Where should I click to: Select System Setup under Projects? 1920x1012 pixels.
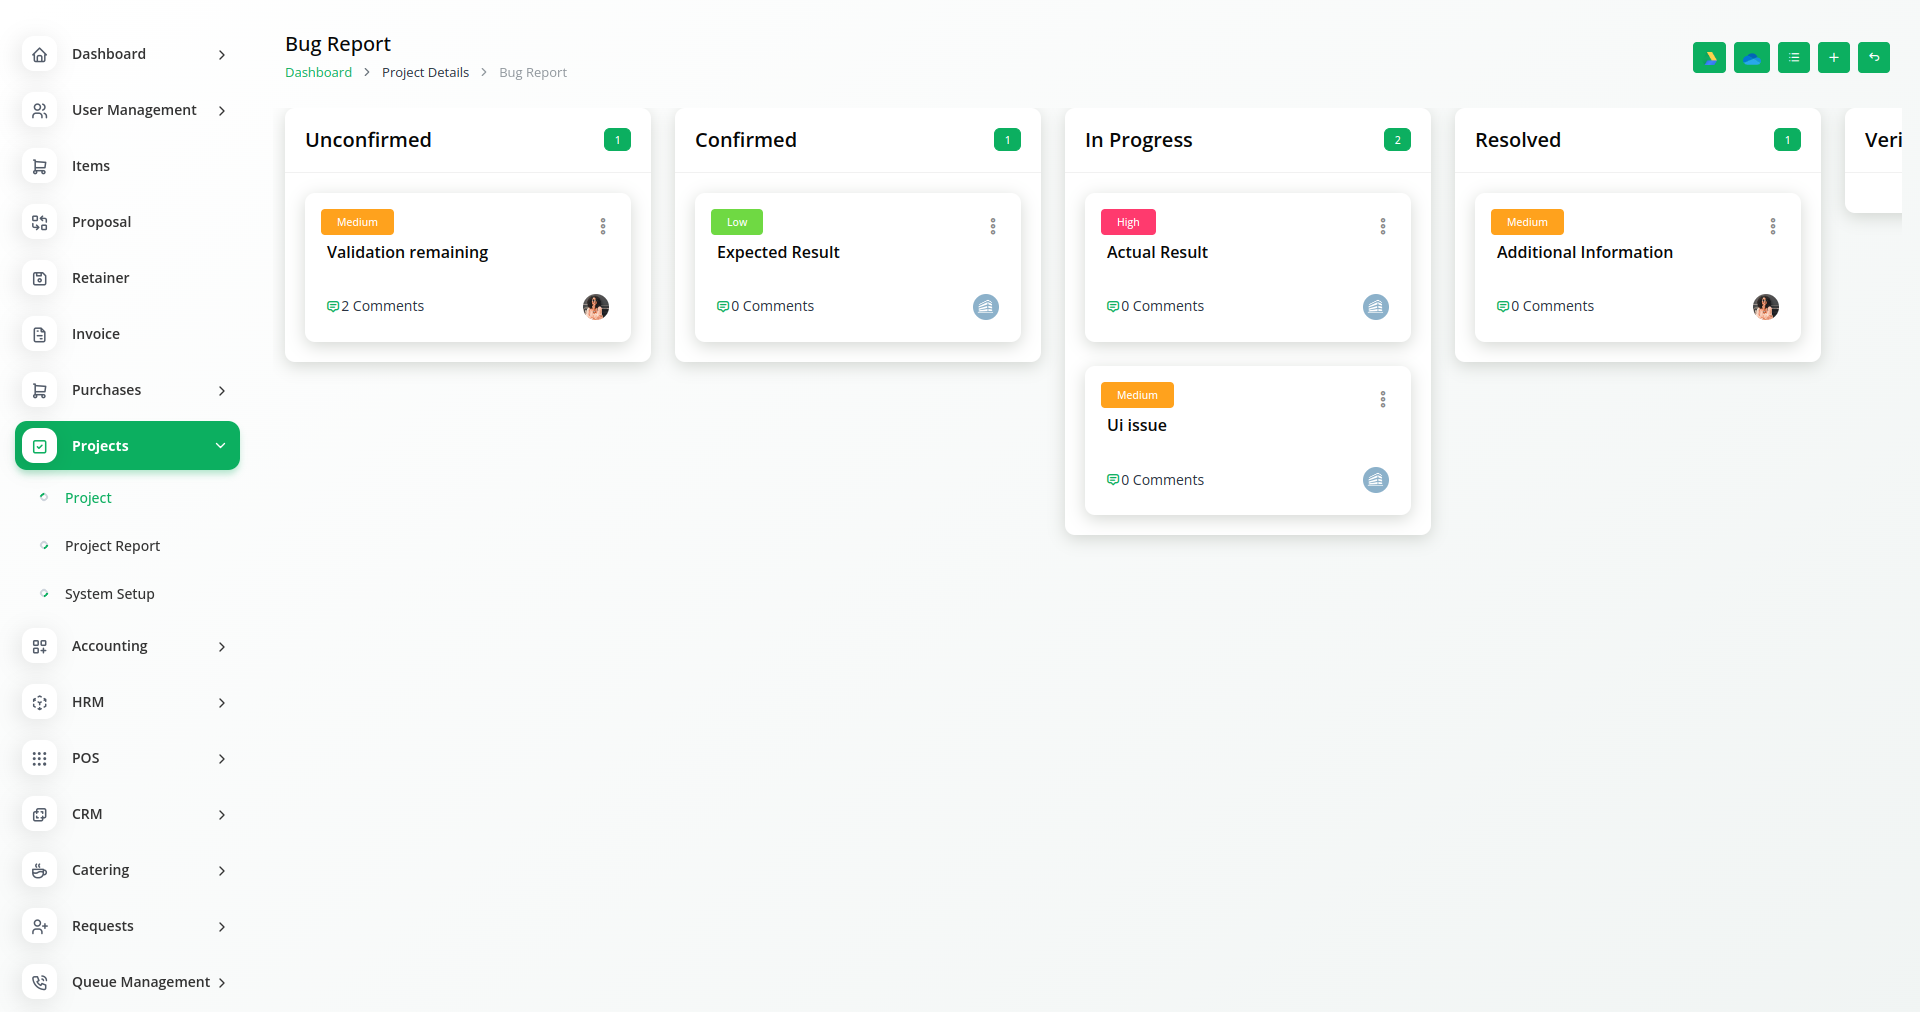click(109, 594)
